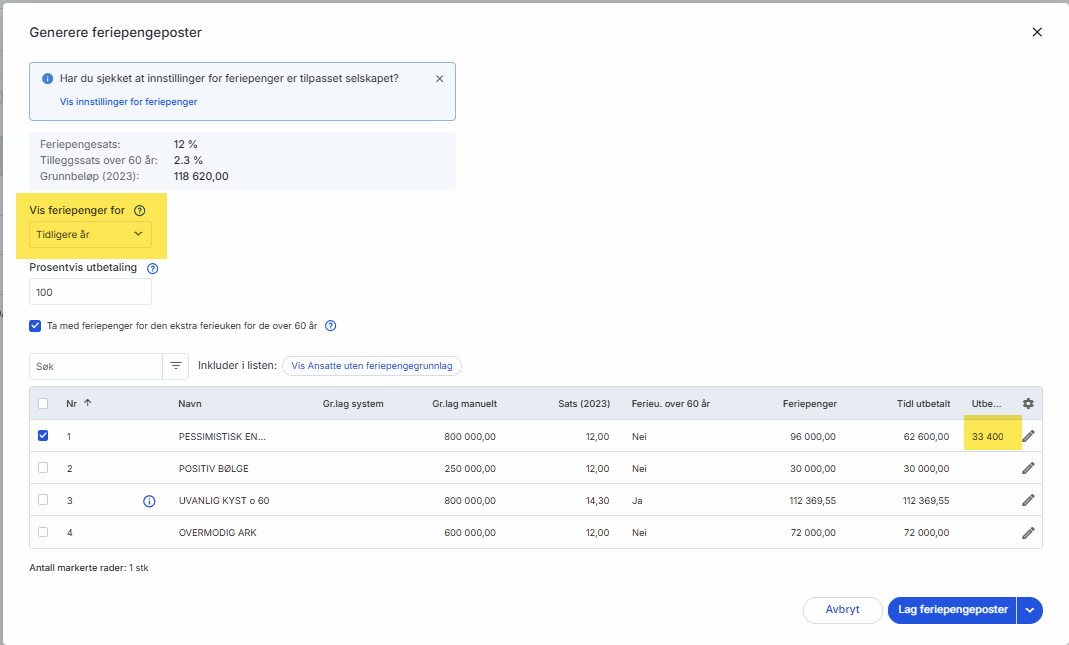Edit the POSITIV BØLGE row with pencil icon
1069x645 pixels.
coord(1028,468)
